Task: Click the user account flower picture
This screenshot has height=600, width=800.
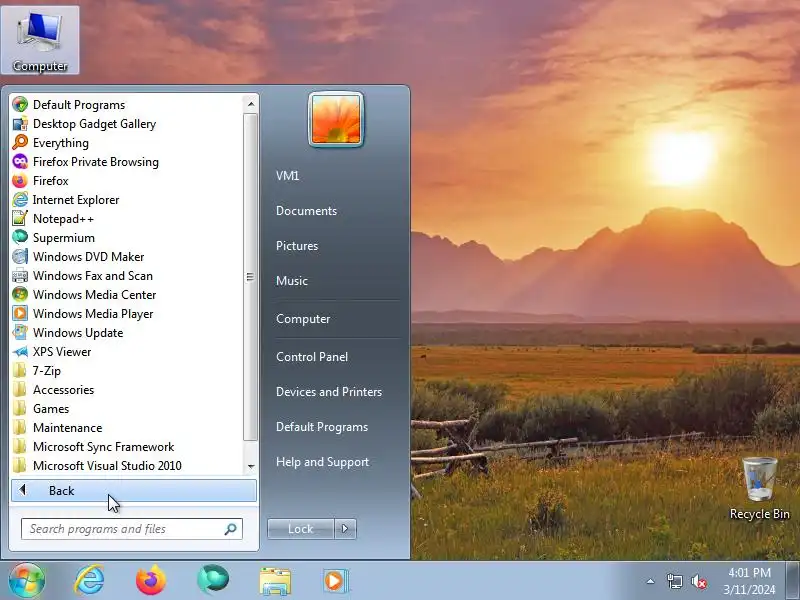Action: pos(336,119)
